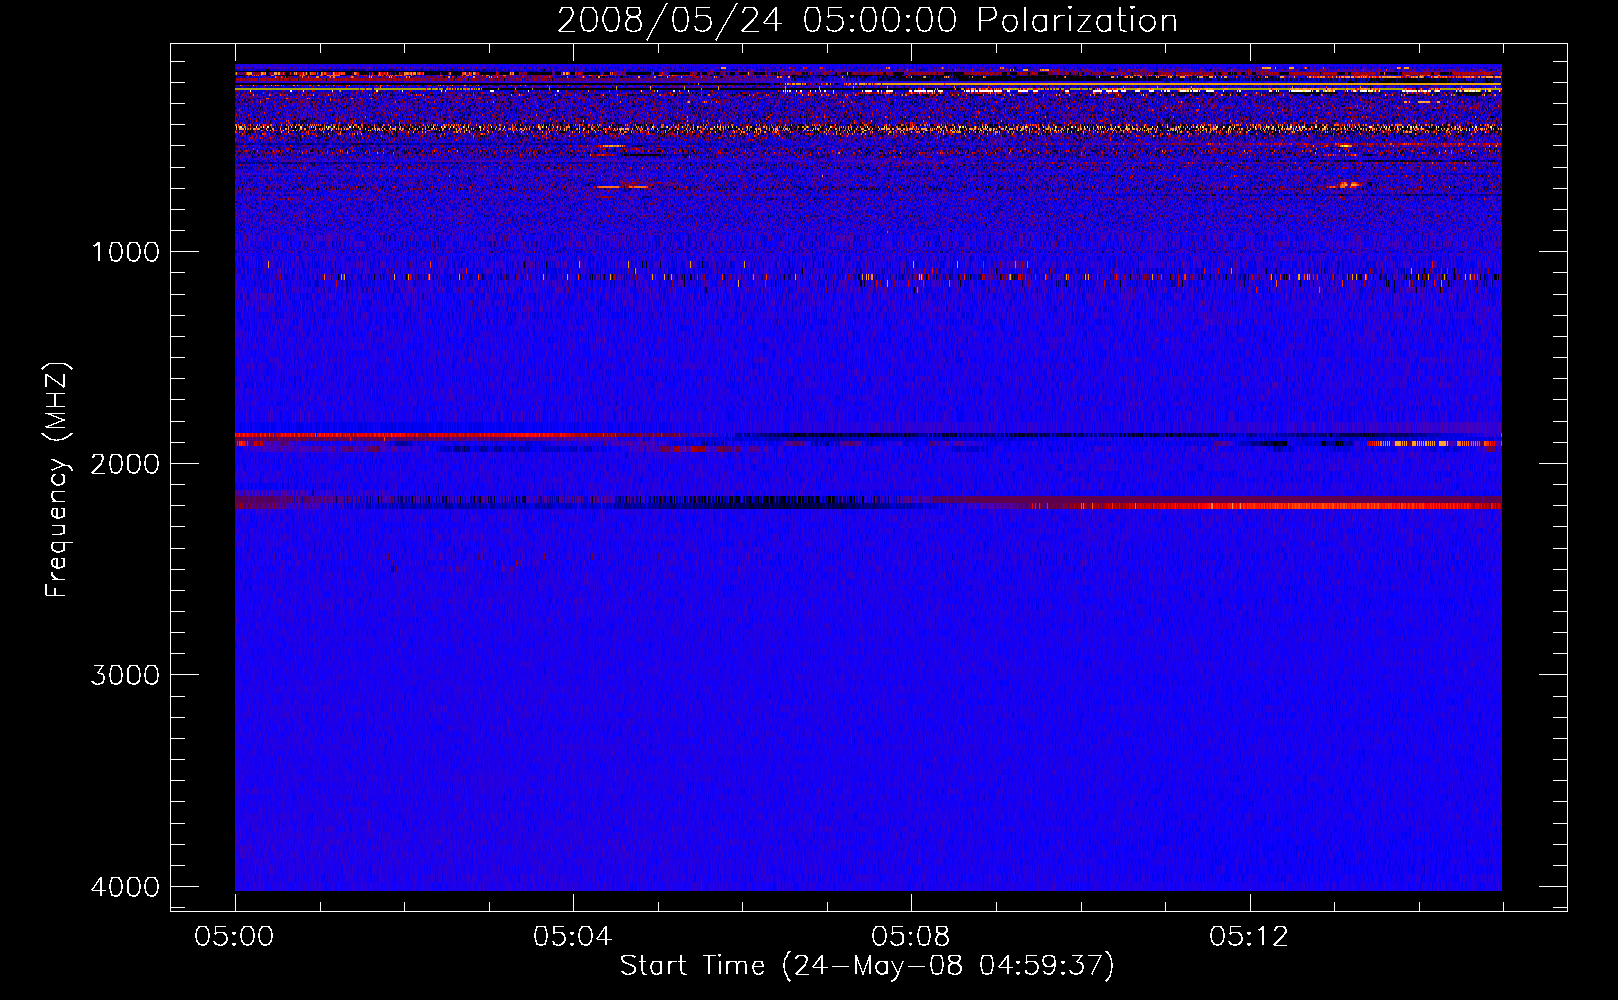Click the 05:08 time tick label
This screenshot has width=1618, height=1000.
[910, 937]
